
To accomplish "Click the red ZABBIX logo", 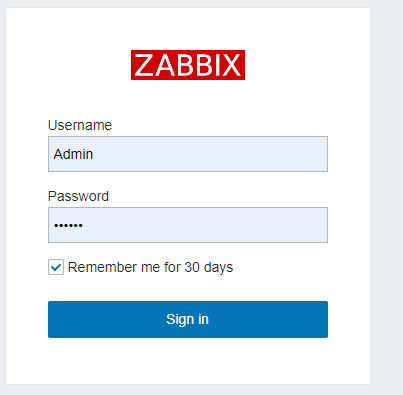I will pos(188,65).
